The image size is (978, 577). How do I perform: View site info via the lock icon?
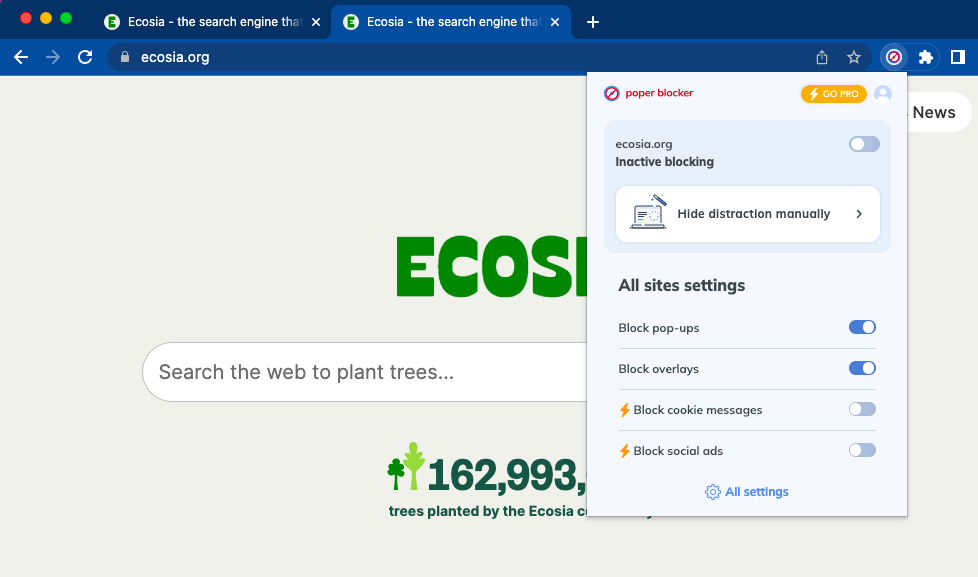pos(125,57)
